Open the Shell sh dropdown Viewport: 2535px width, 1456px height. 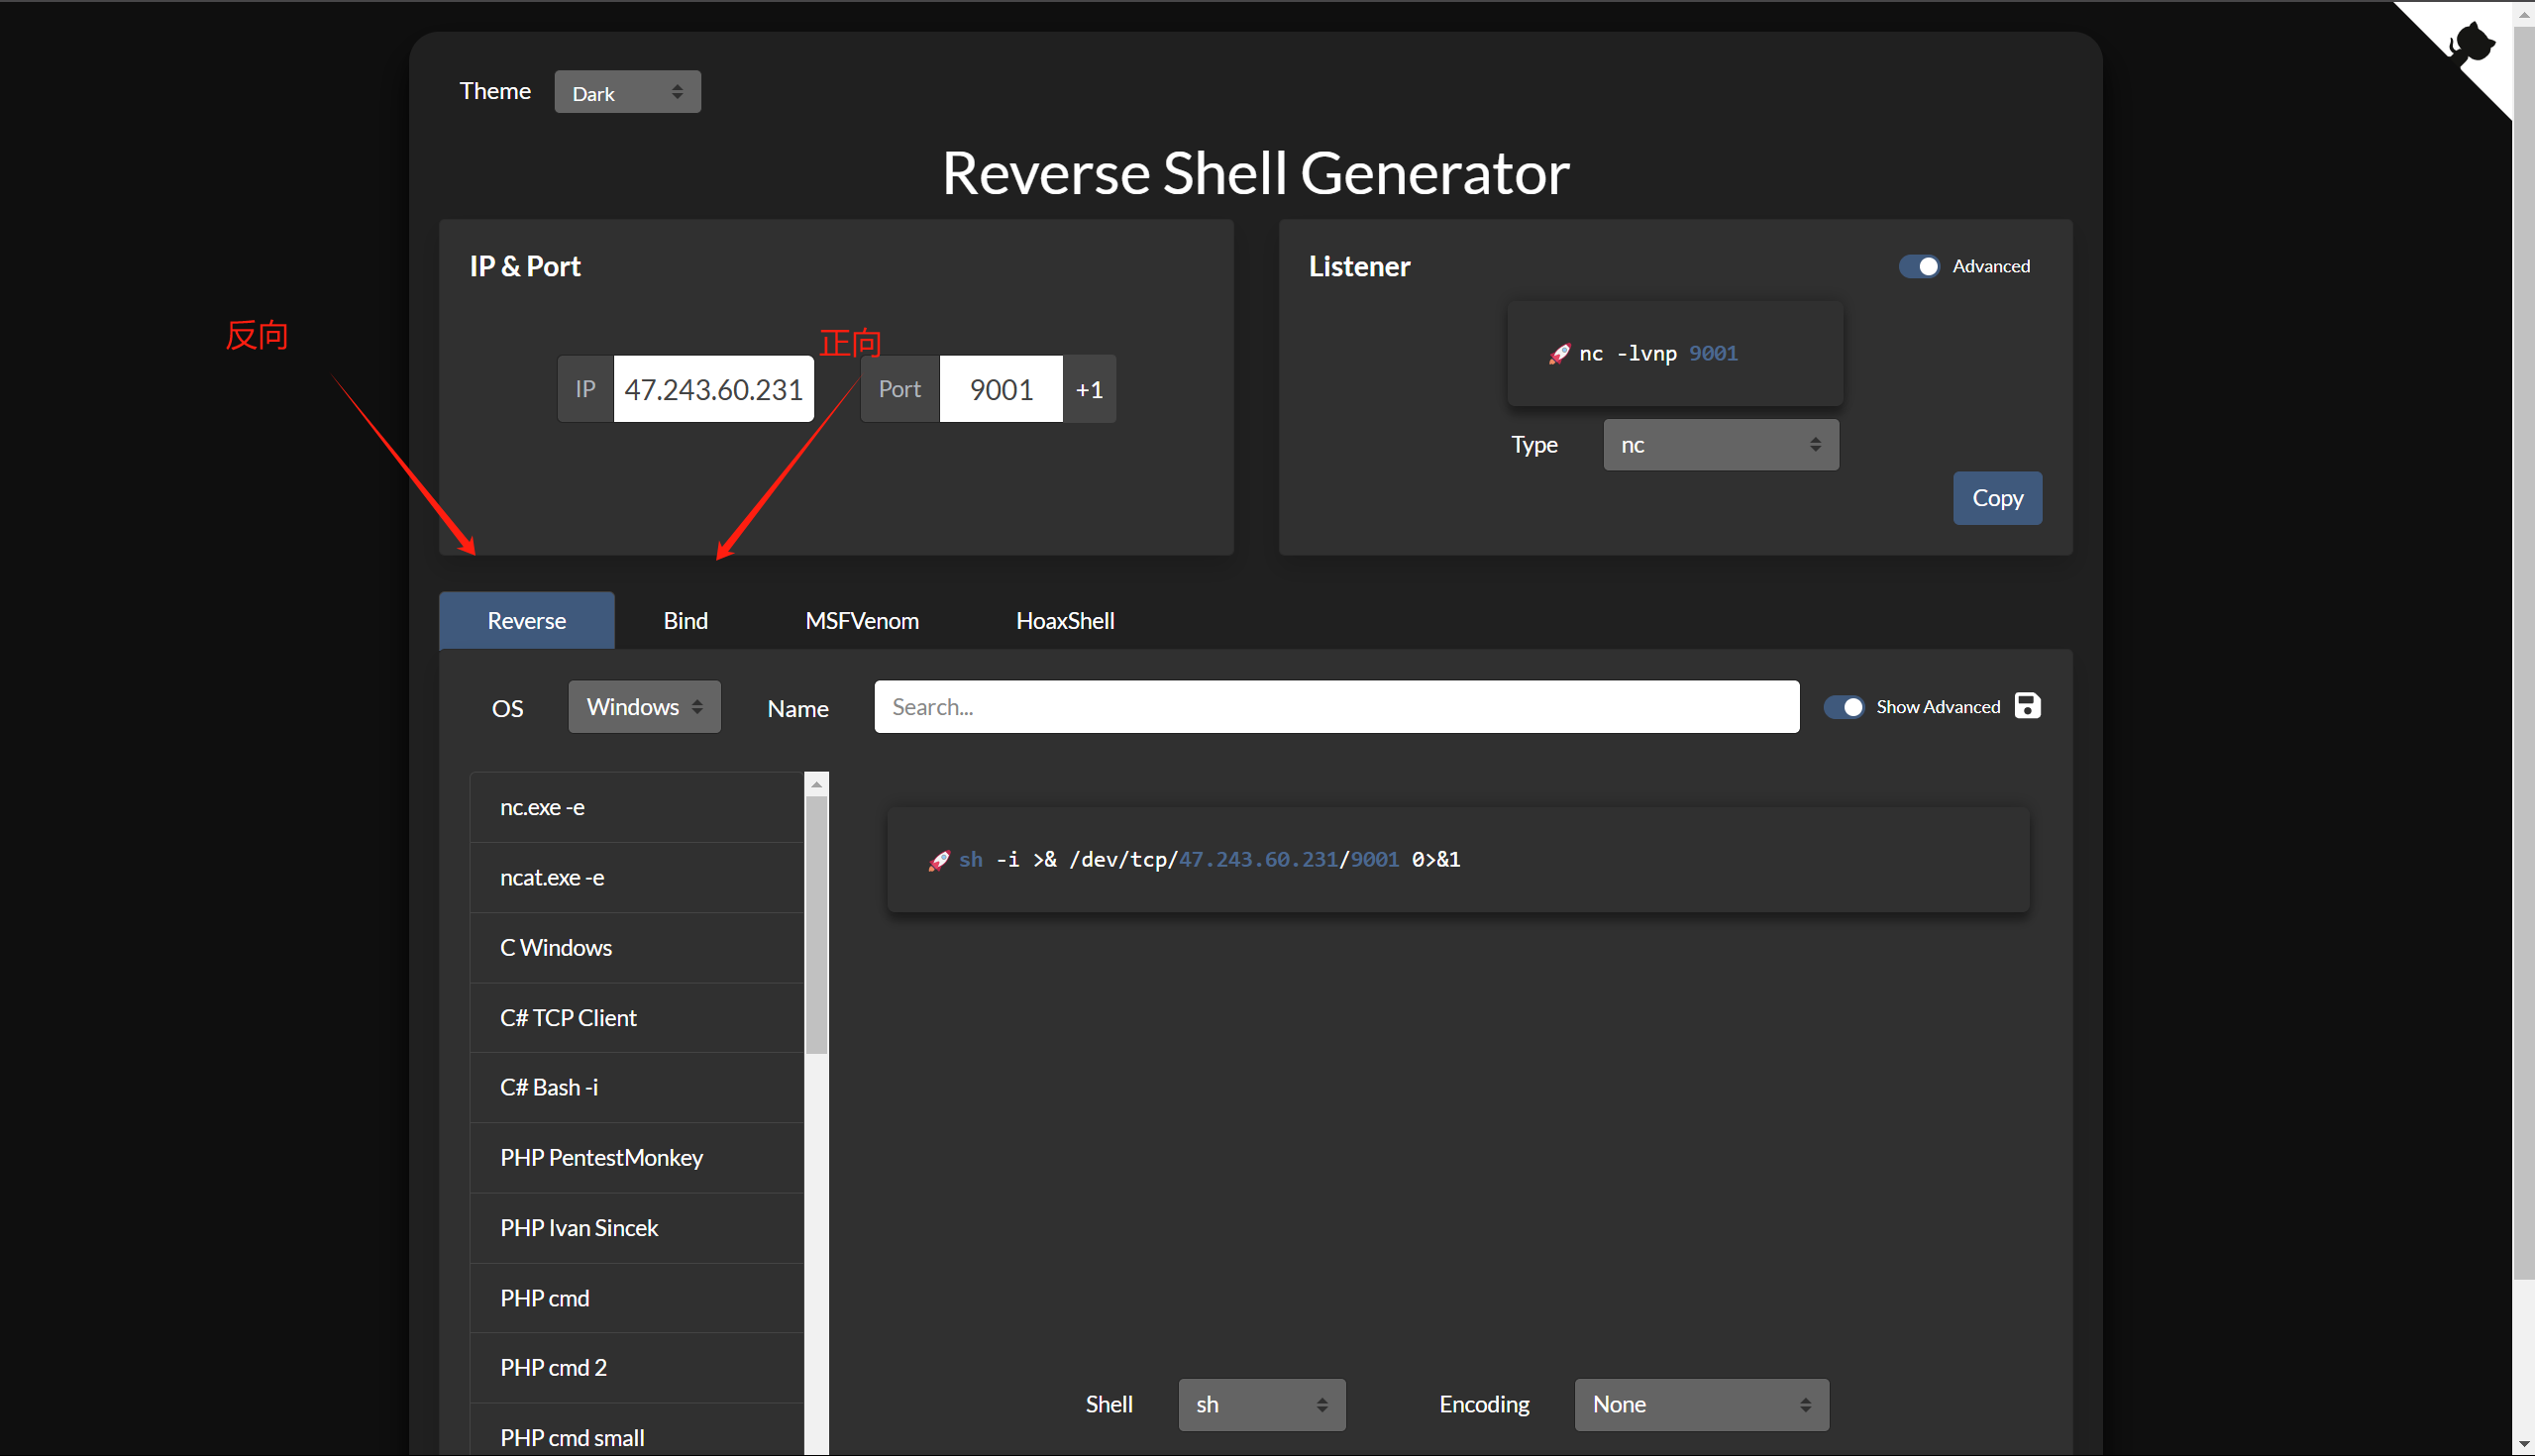(x=1261, y=1405)
